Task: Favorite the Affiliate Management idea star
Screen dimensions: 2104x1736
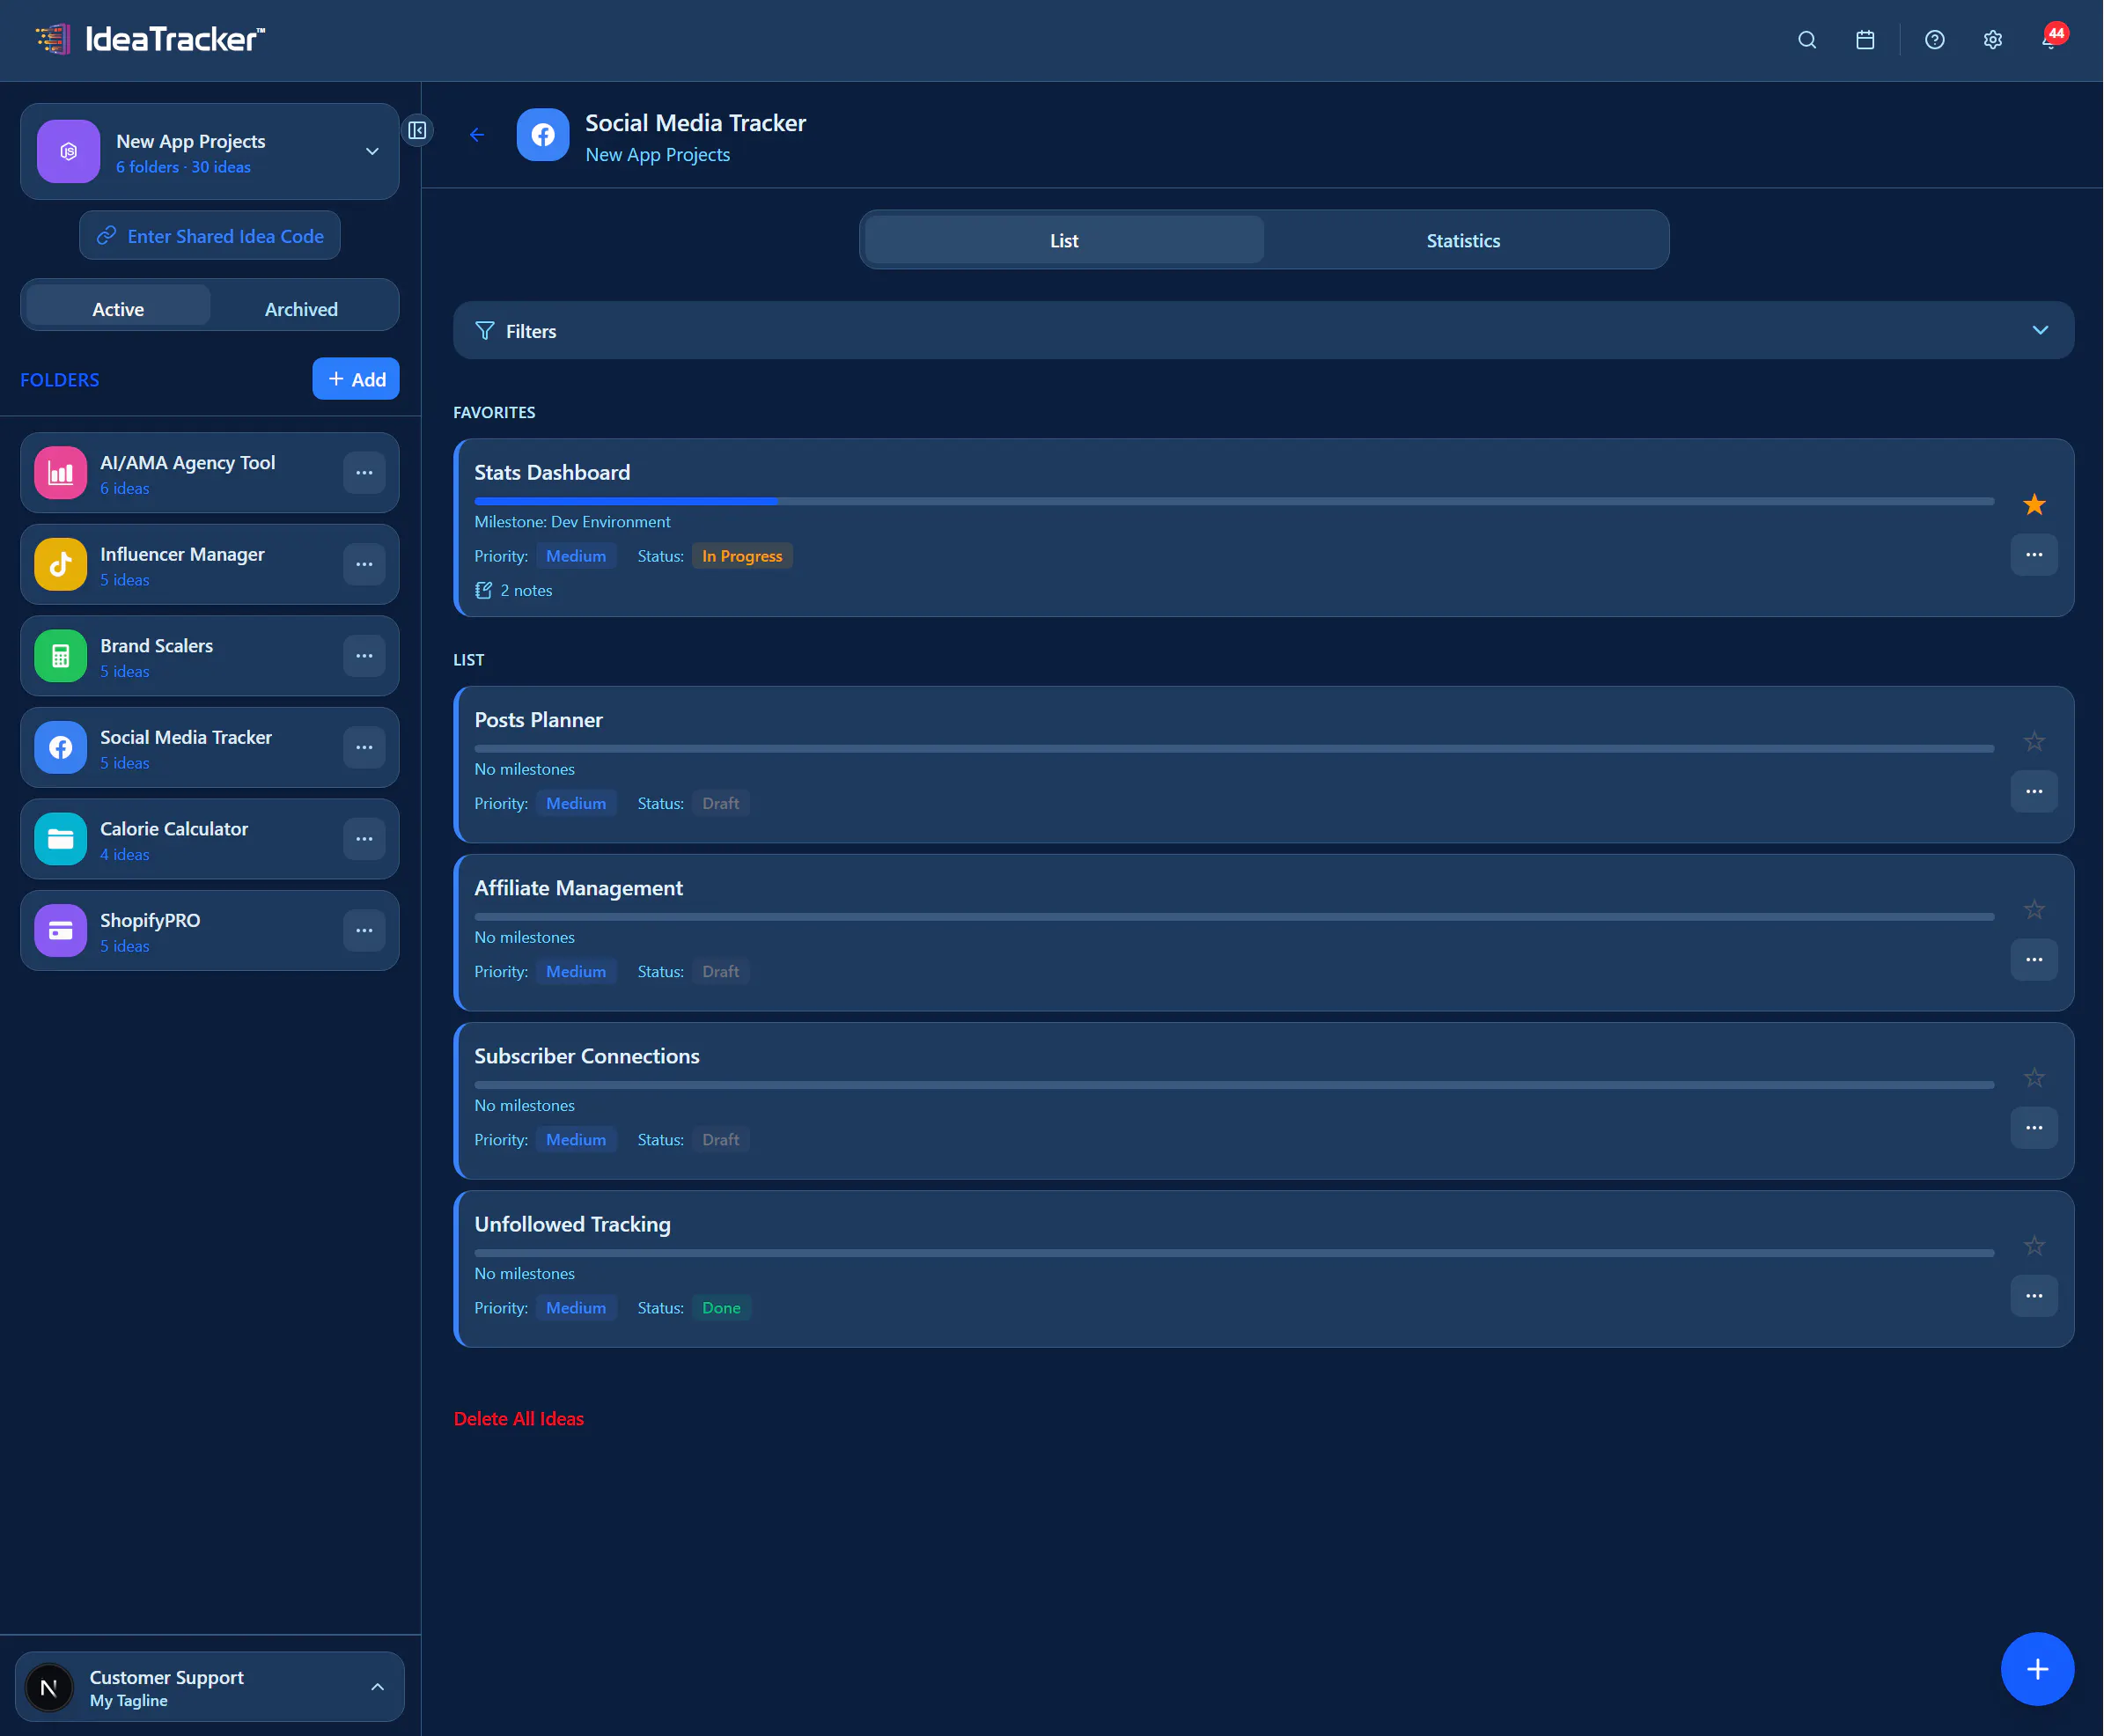Action: [x=2033, y=909]
